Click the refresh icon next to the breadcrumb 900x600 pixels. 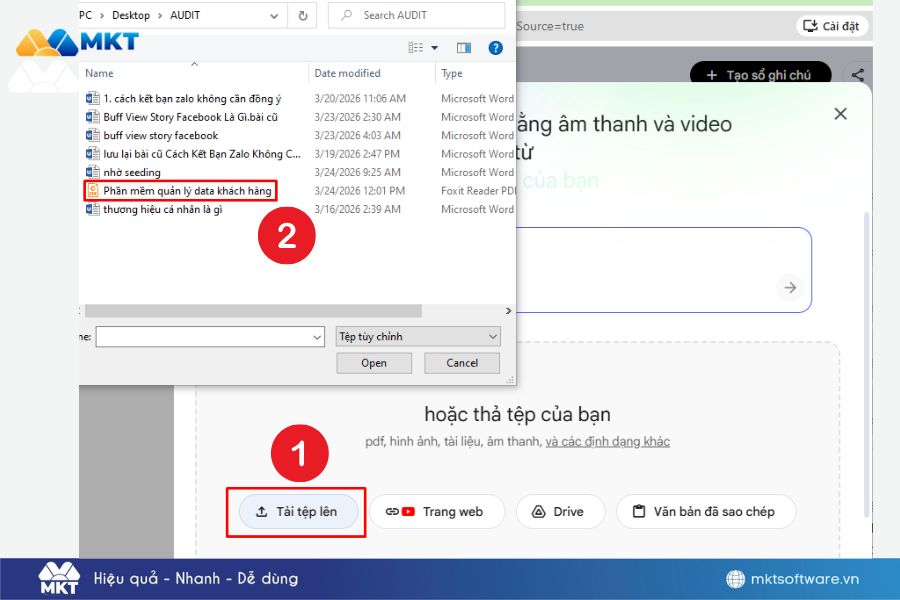click(x=302, y=15)
